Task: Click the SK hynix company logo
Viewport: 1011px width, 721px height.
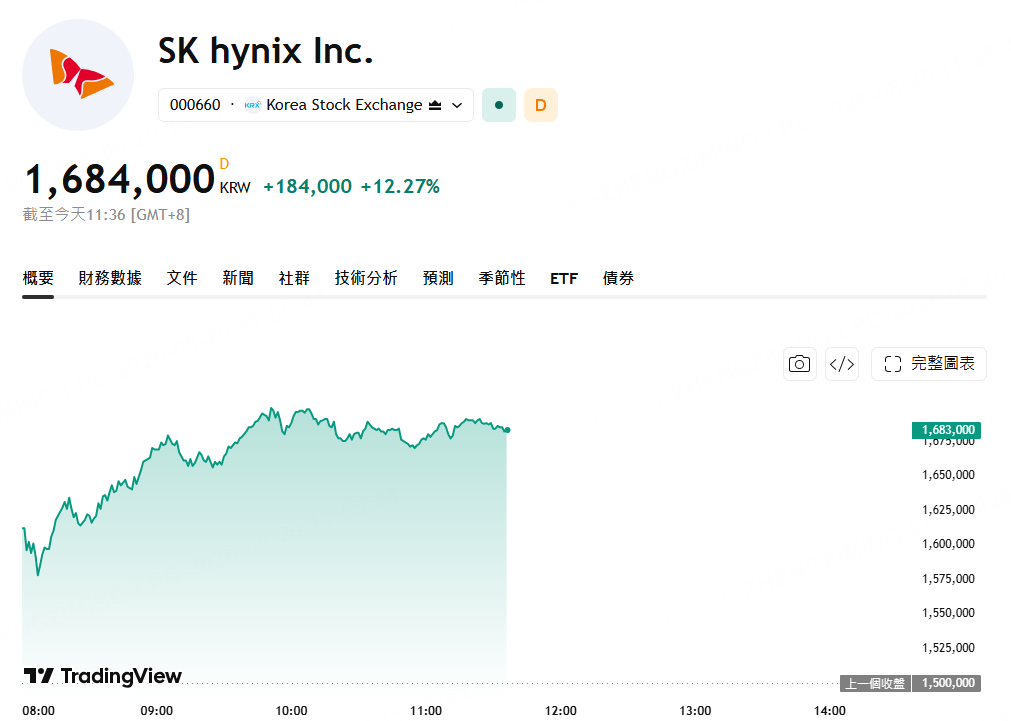Action: click(x=78, y=75)
